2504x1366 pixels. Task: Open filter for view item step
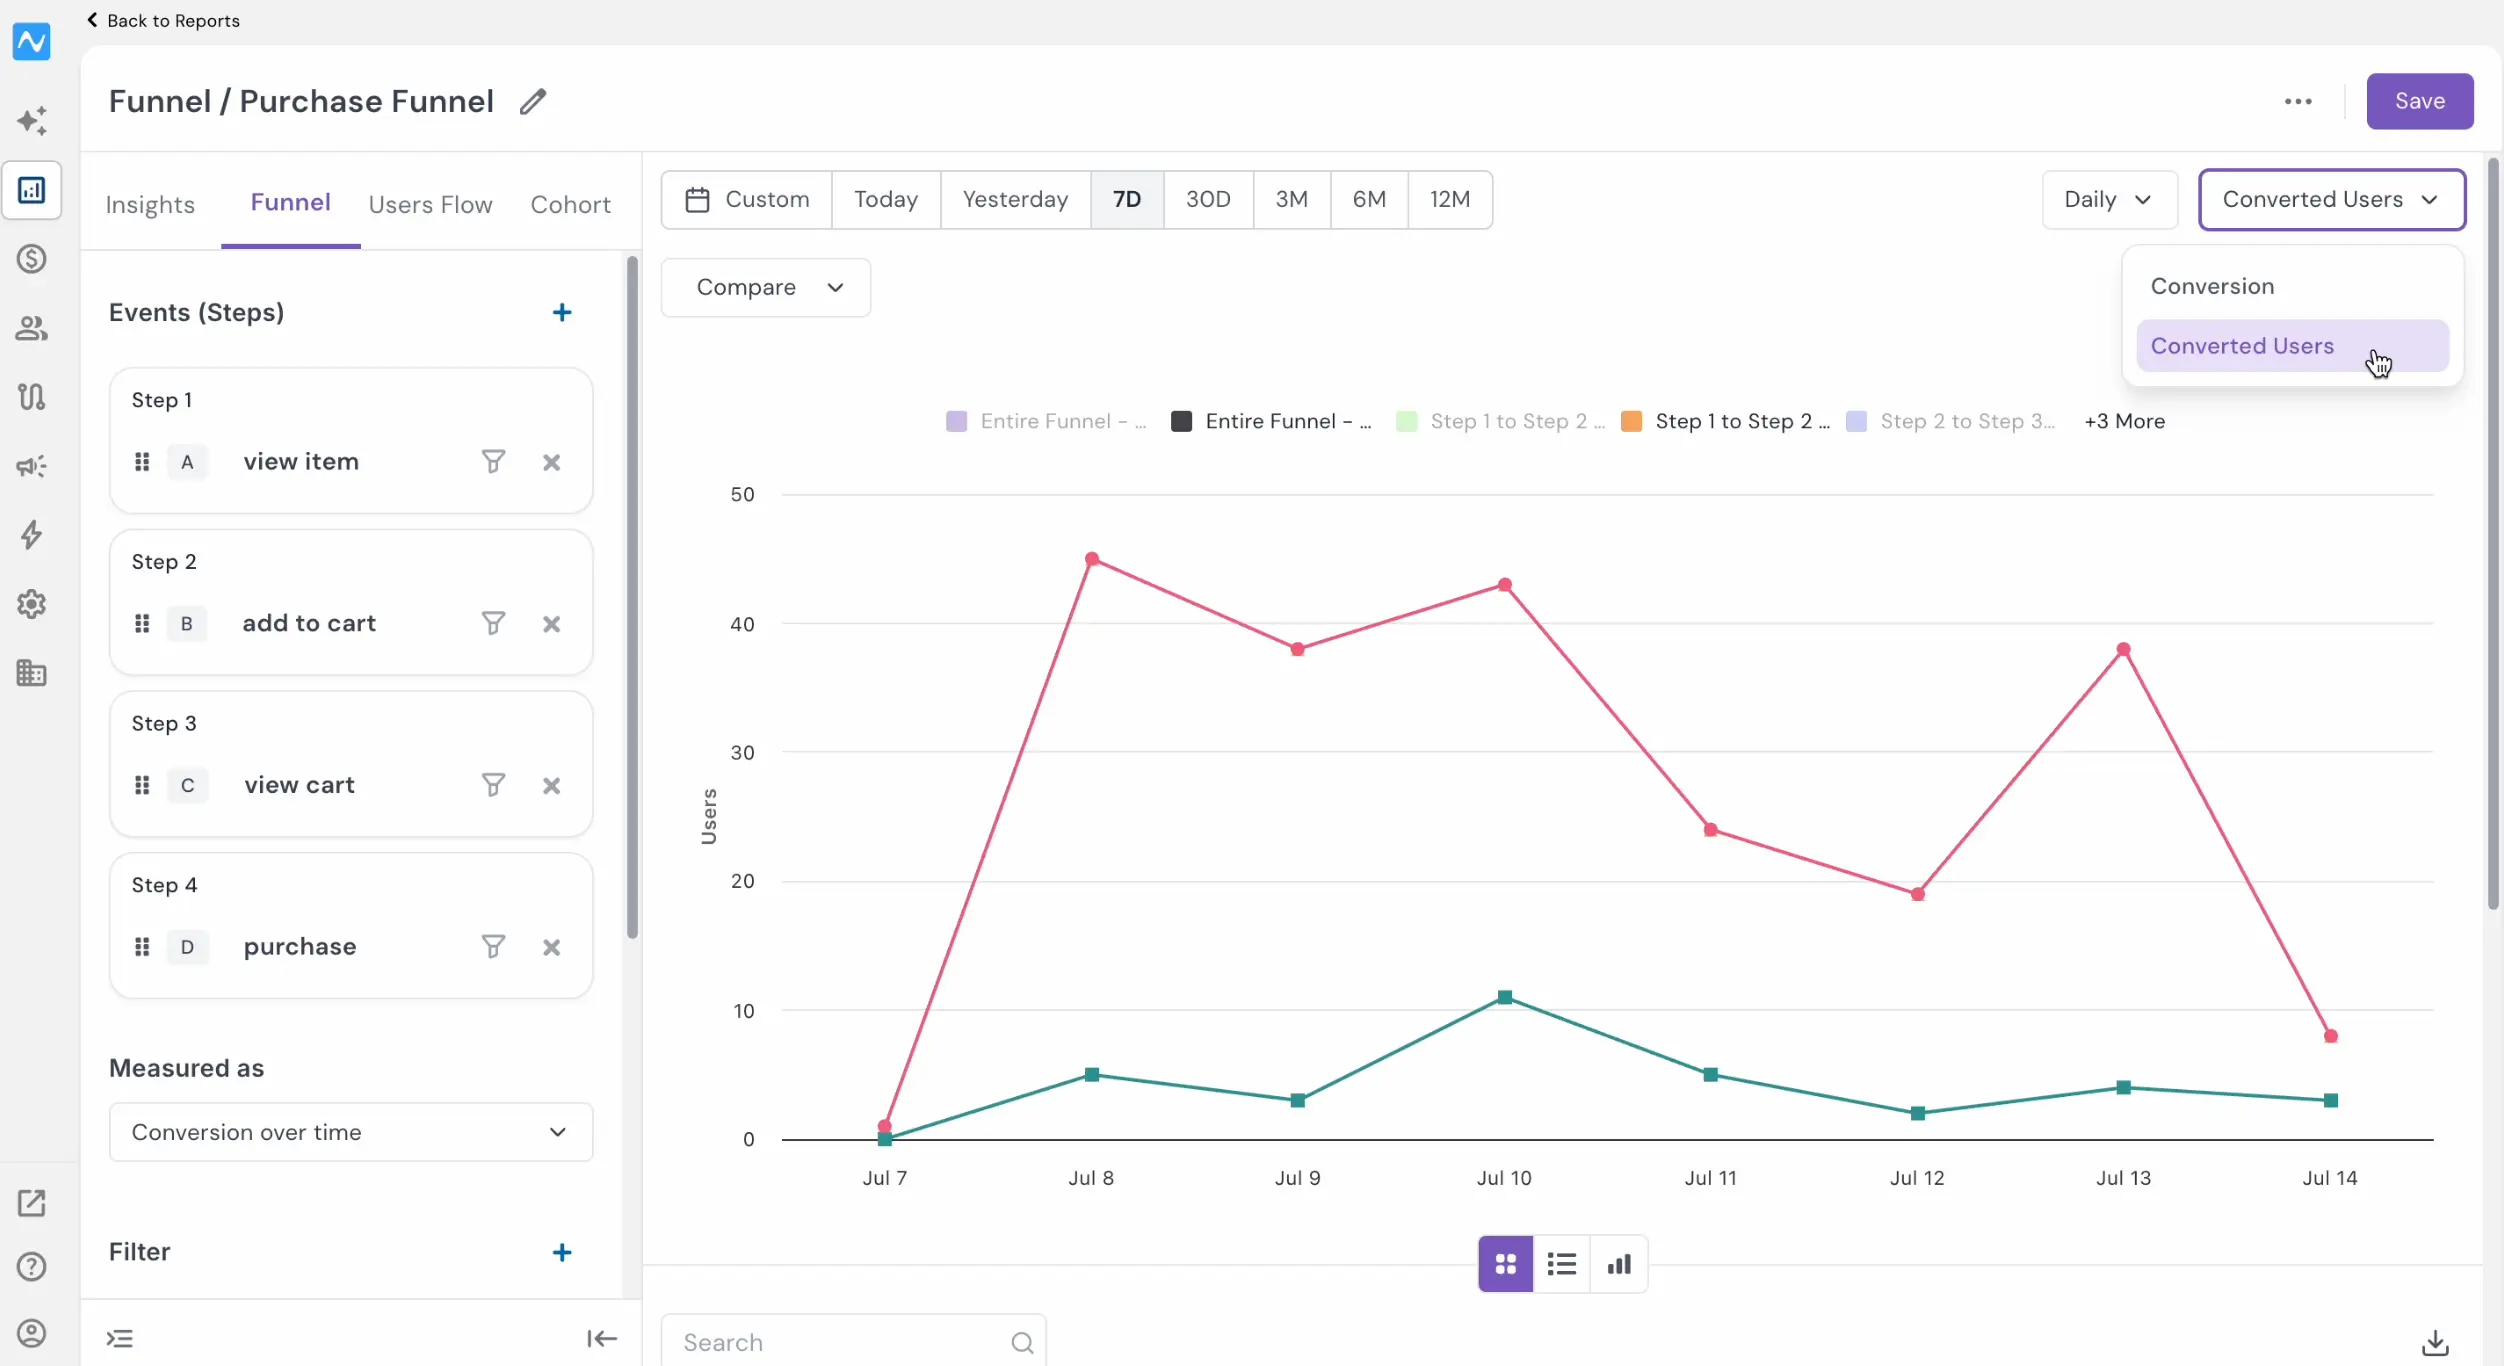(493, 462)
